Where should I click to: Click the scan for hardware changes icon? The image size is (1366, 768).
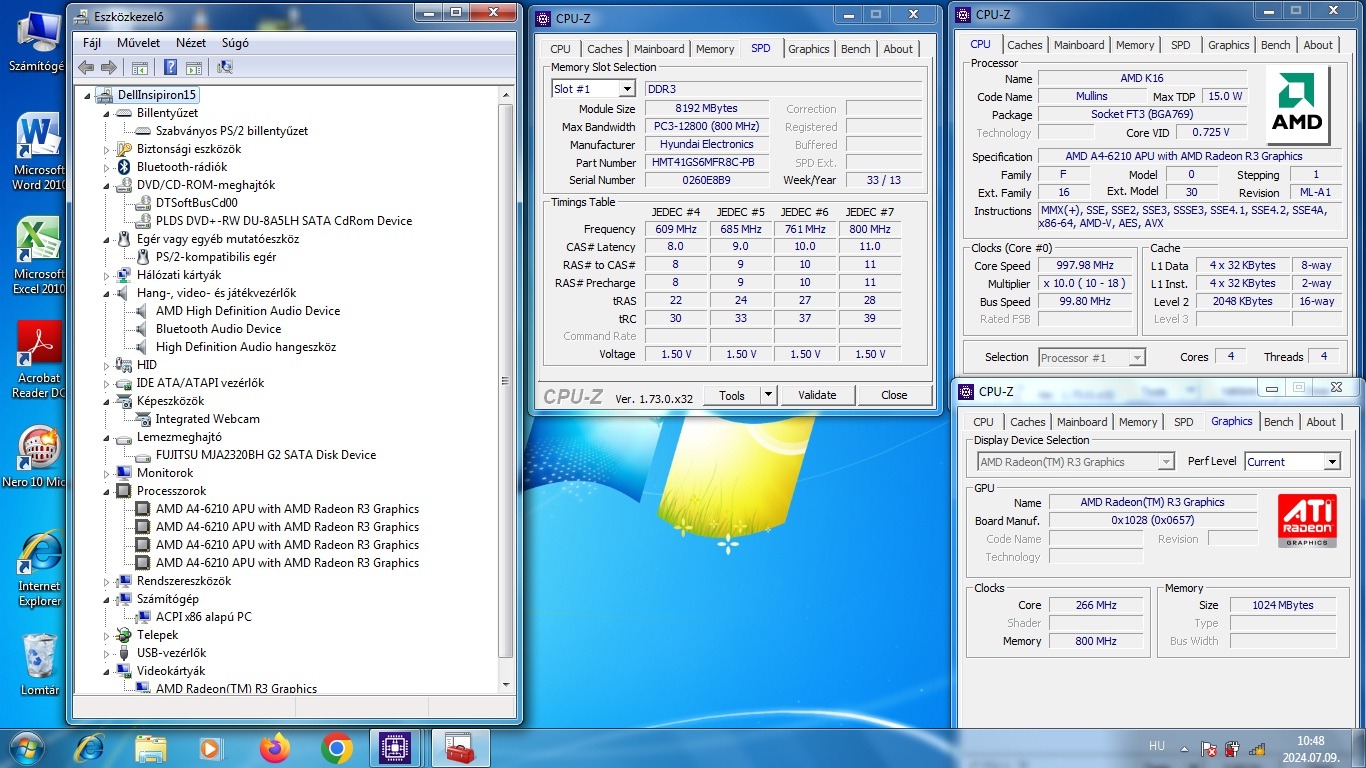pyautogui.click(x=225, y=67)
